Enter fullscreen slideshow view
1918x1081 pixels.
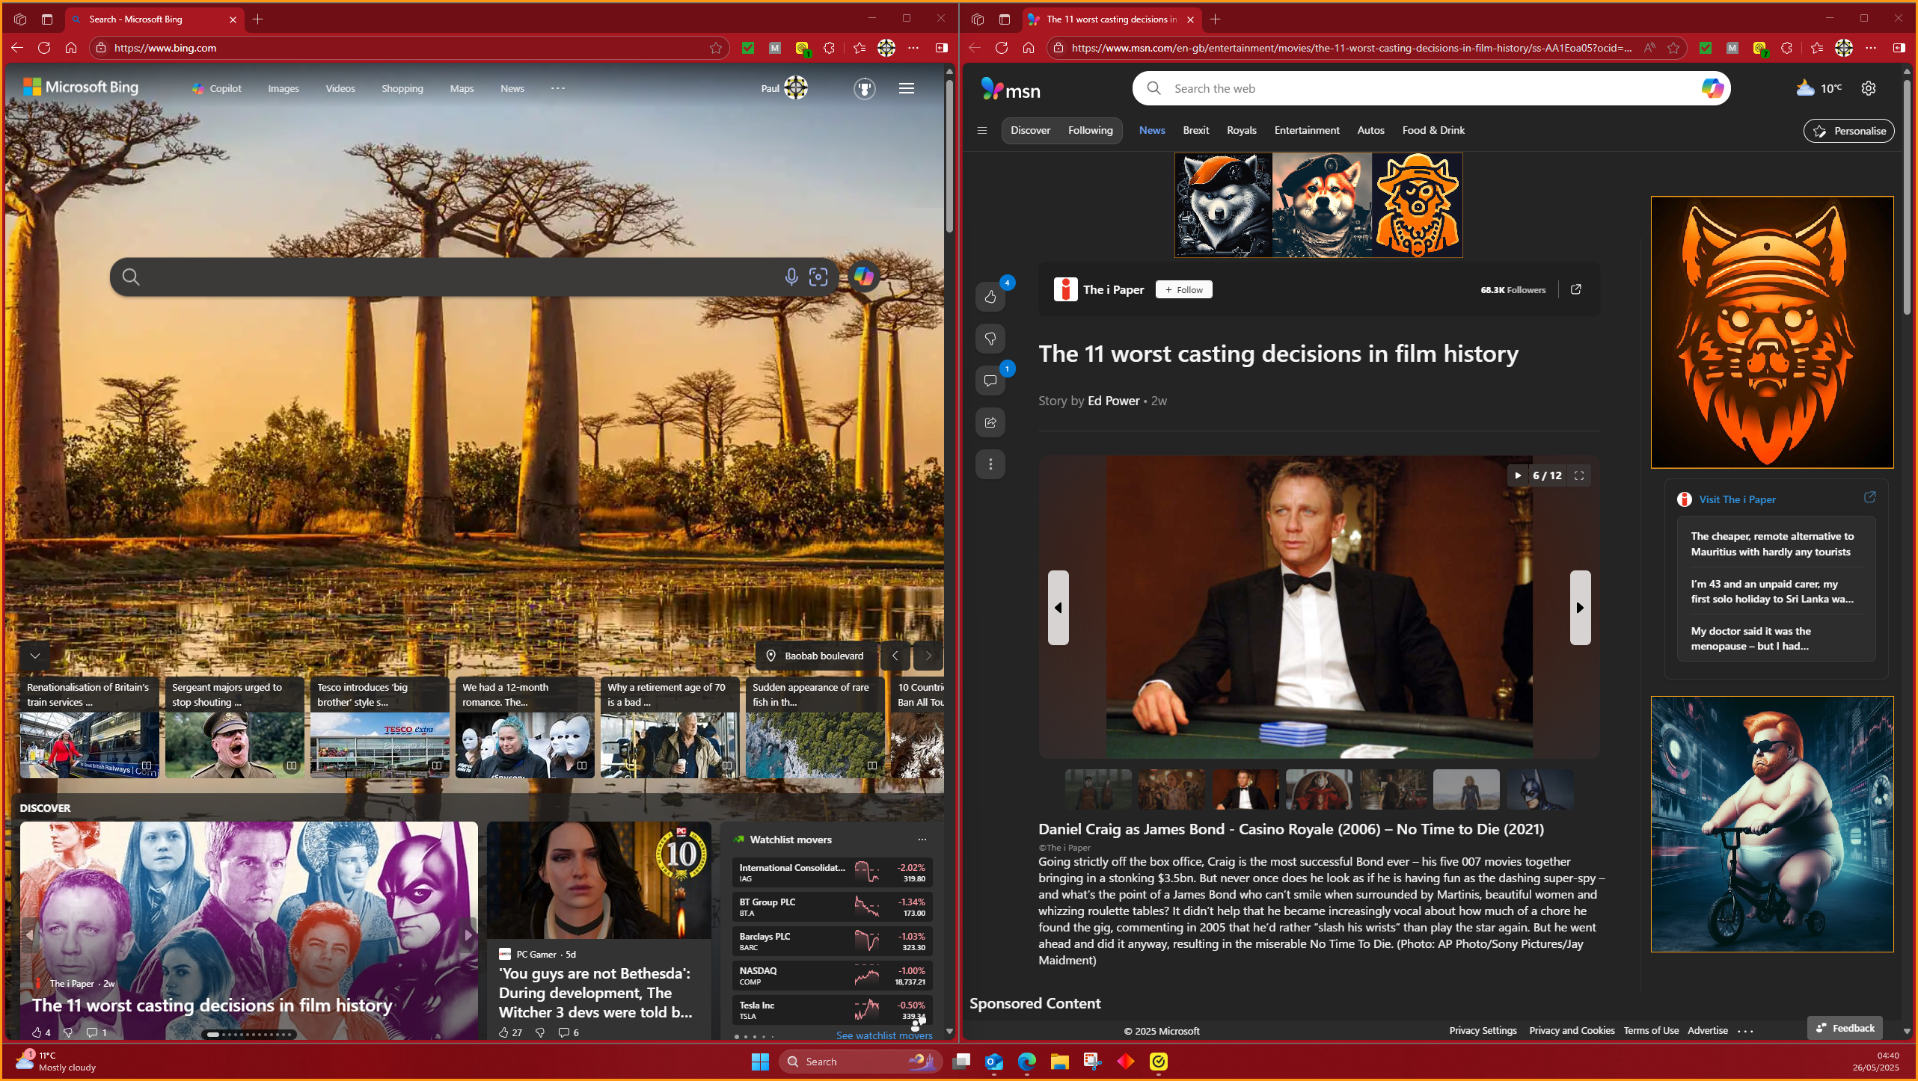point(1579,476)
